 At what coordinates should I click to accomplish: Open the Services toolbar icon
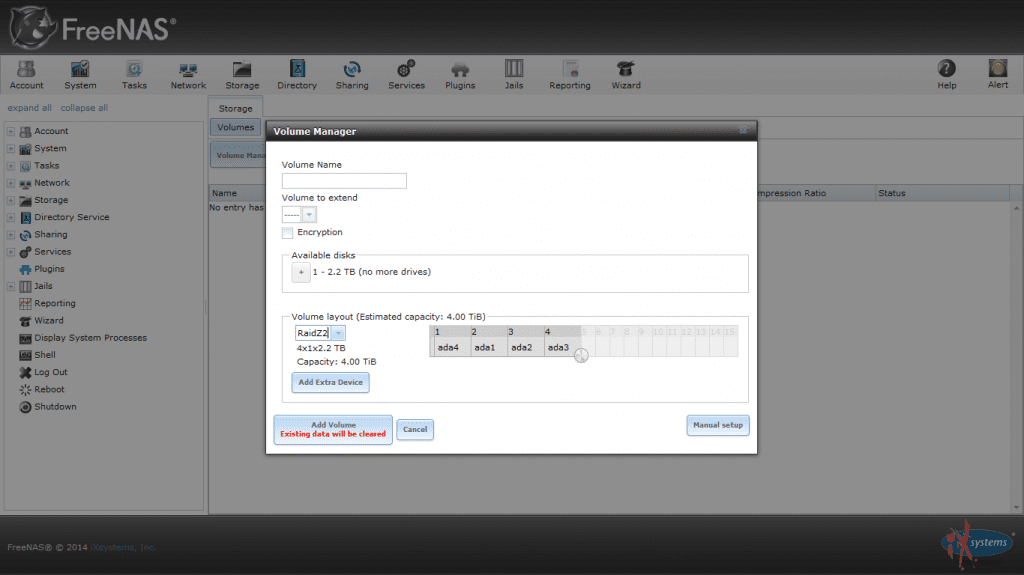tap(406, 74)
